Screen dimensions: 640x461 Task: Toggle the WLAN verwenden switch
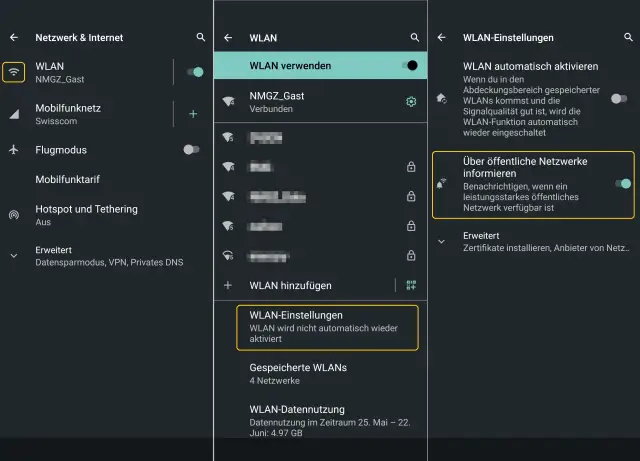pyautogui.click(x=408, y=66)
